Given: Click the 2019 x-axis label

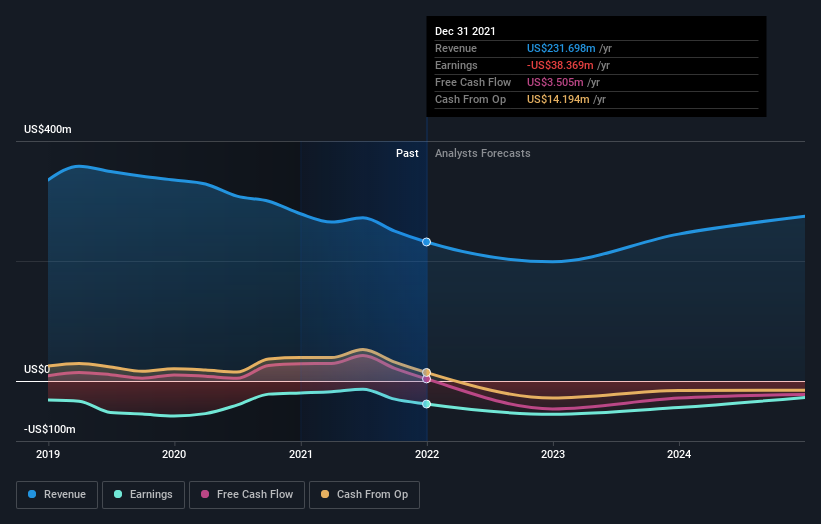Looking at the screenshot, I should click(48, 454).
